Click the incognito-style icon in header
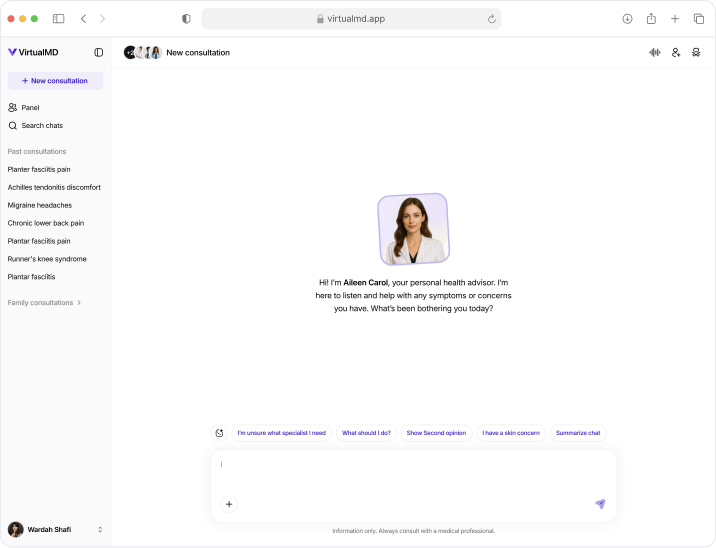The image size is (716, 548). pos(696,53)
